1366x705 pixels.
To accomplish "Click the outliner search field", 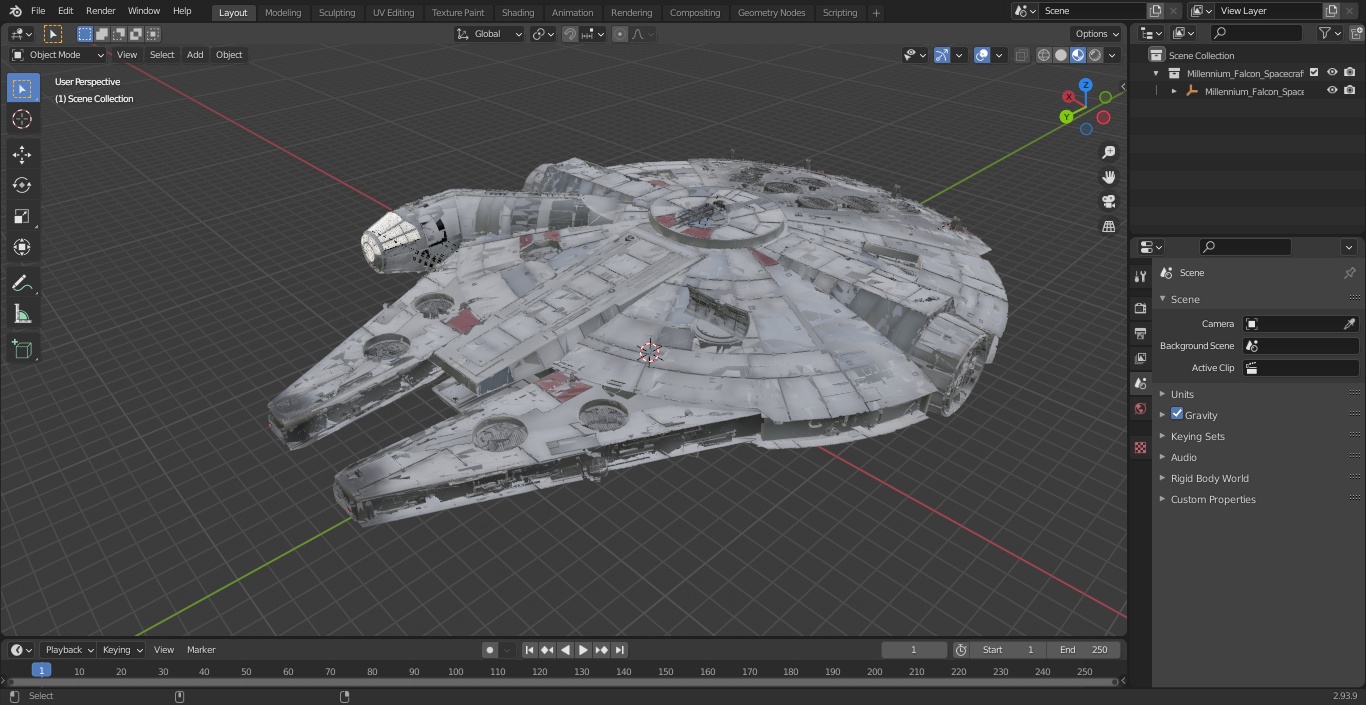I will click(1256, 33).
